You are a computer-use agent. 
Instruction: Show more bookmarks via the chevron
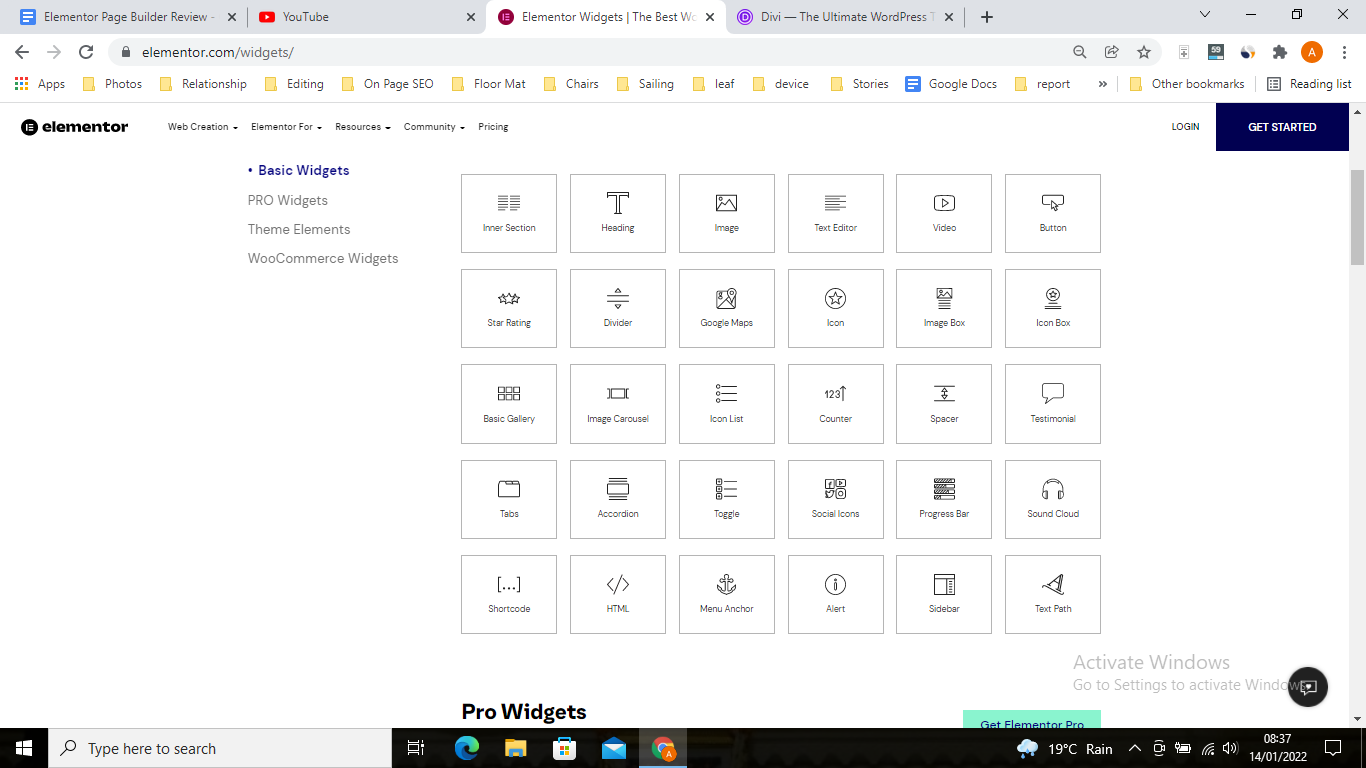tap(1103, 84)
